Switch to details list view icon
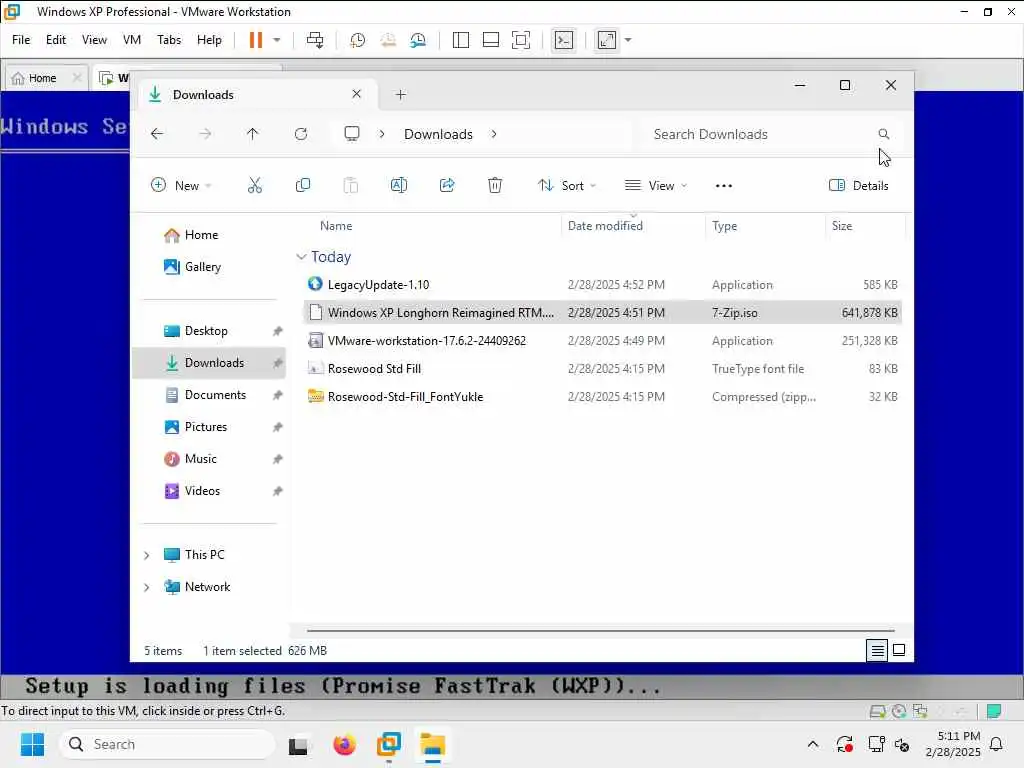Viewport: 1024px width, 768px height. (877, 650)
